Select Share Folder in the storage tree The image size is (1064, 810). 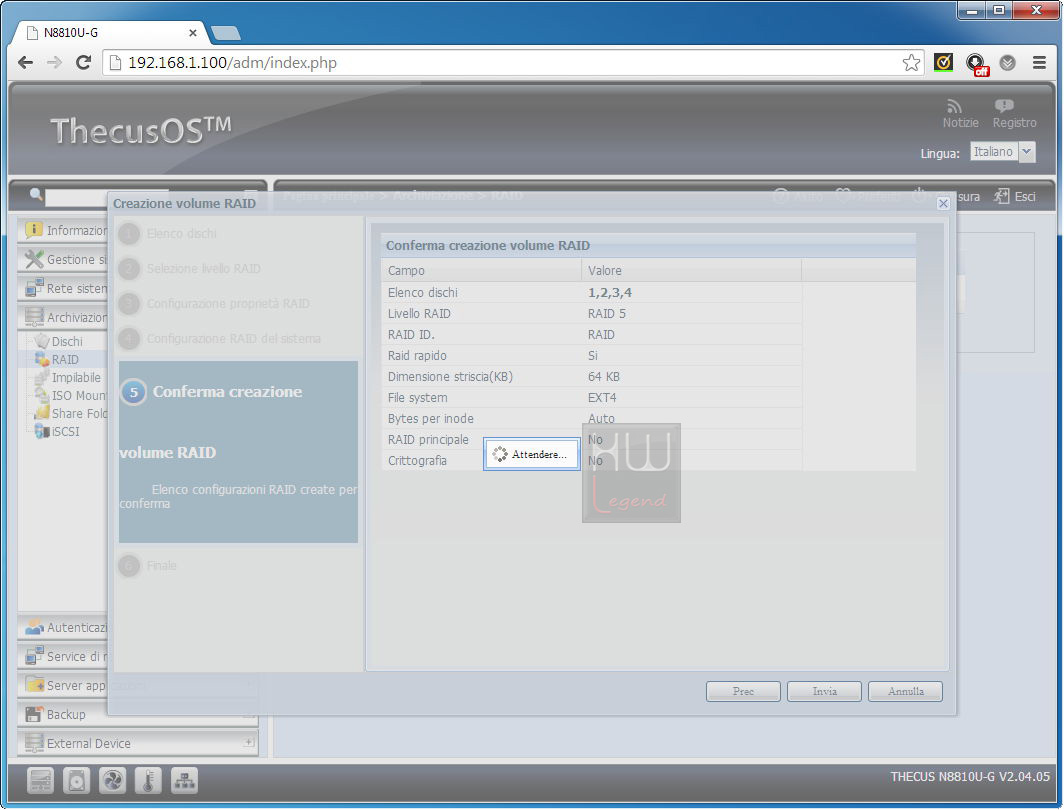click(79, 413)
